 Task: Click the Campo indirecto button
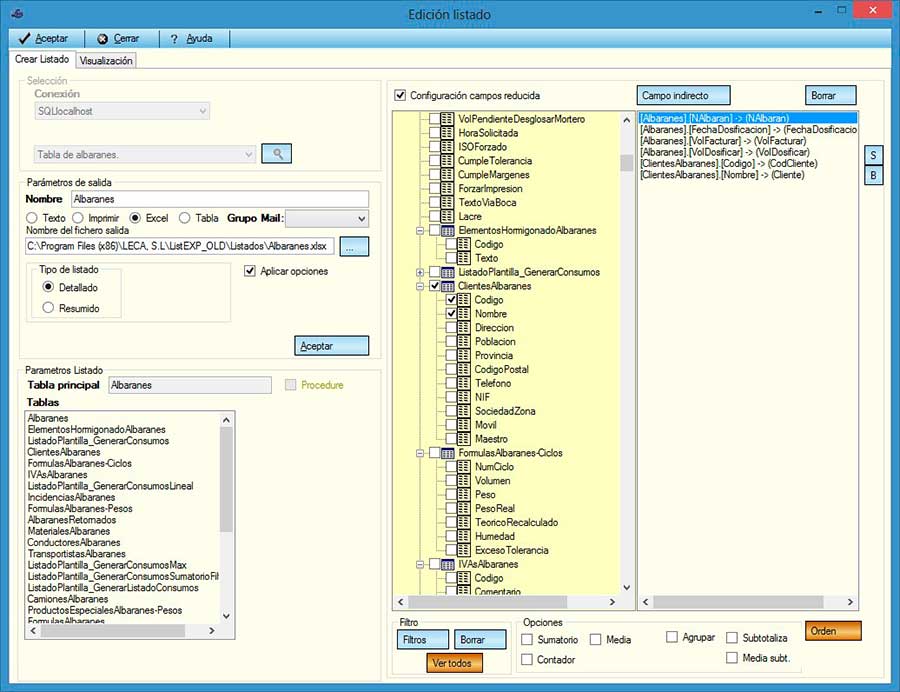(683, 95)
